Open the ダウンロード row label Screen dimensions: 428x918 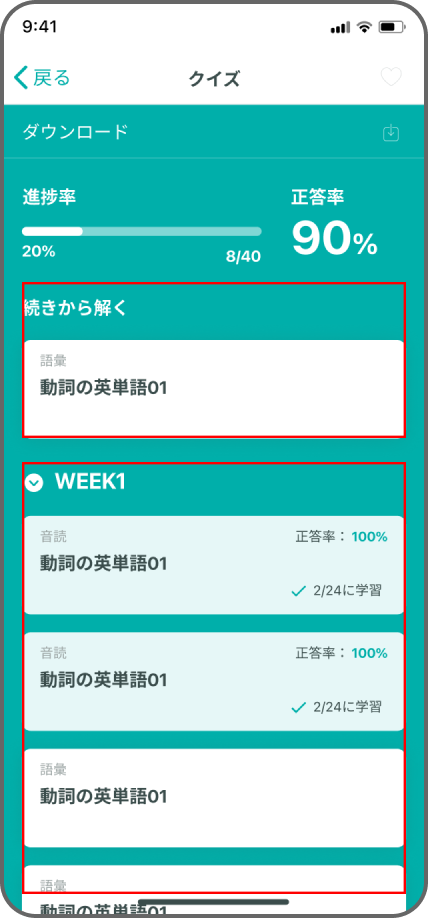[75, 132]
